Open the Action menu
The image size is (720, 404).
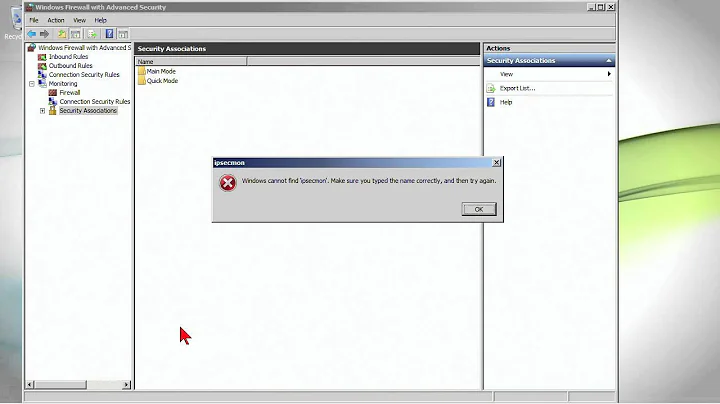coord(56,20)
